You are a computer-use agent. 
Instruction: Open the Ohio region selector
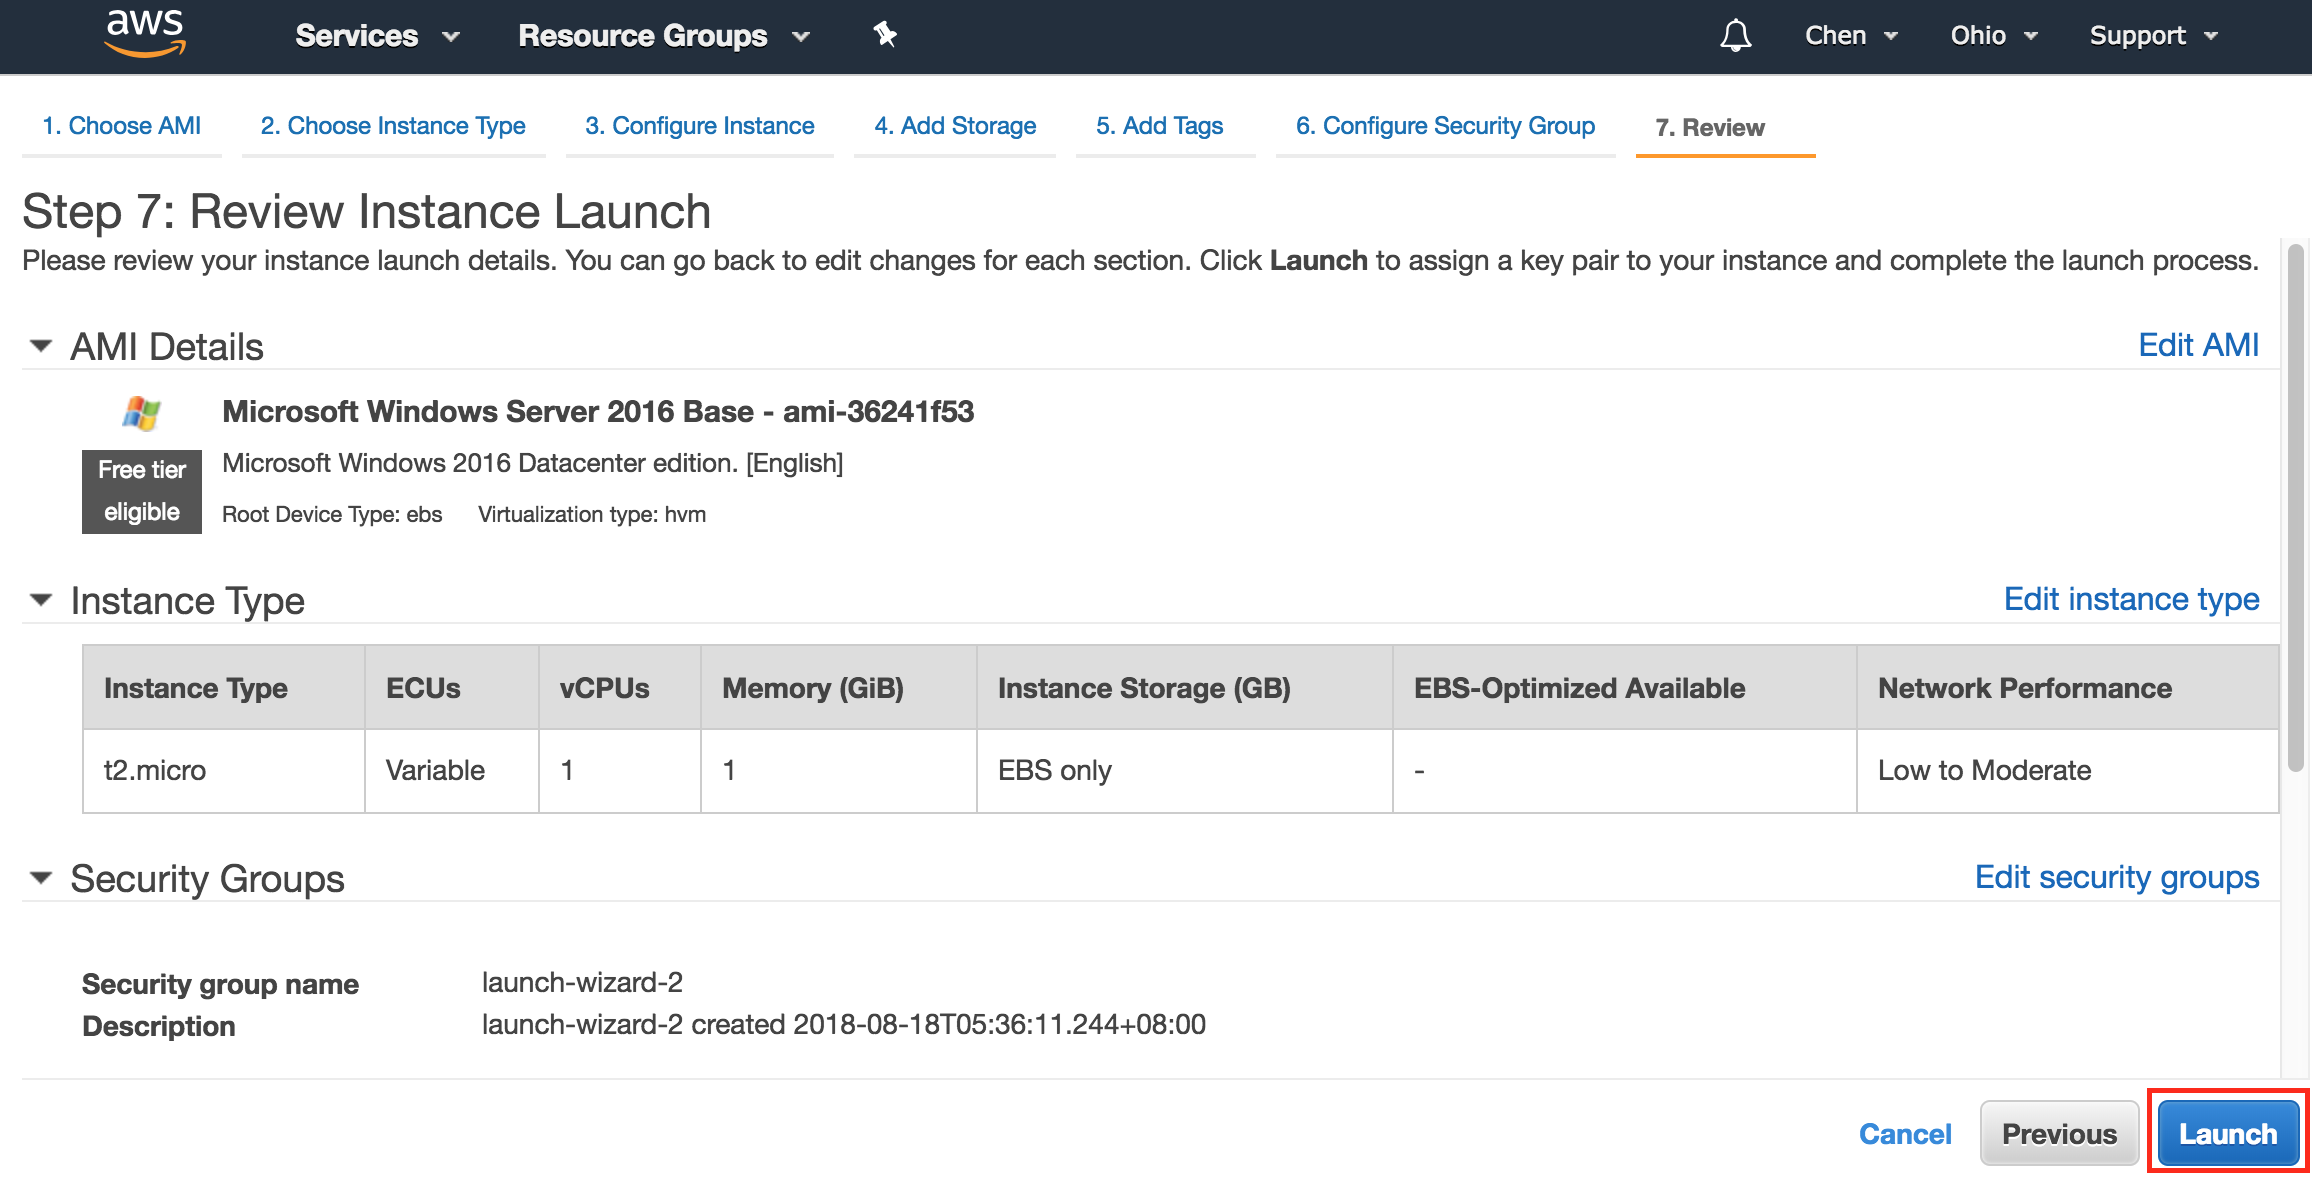1994,36
